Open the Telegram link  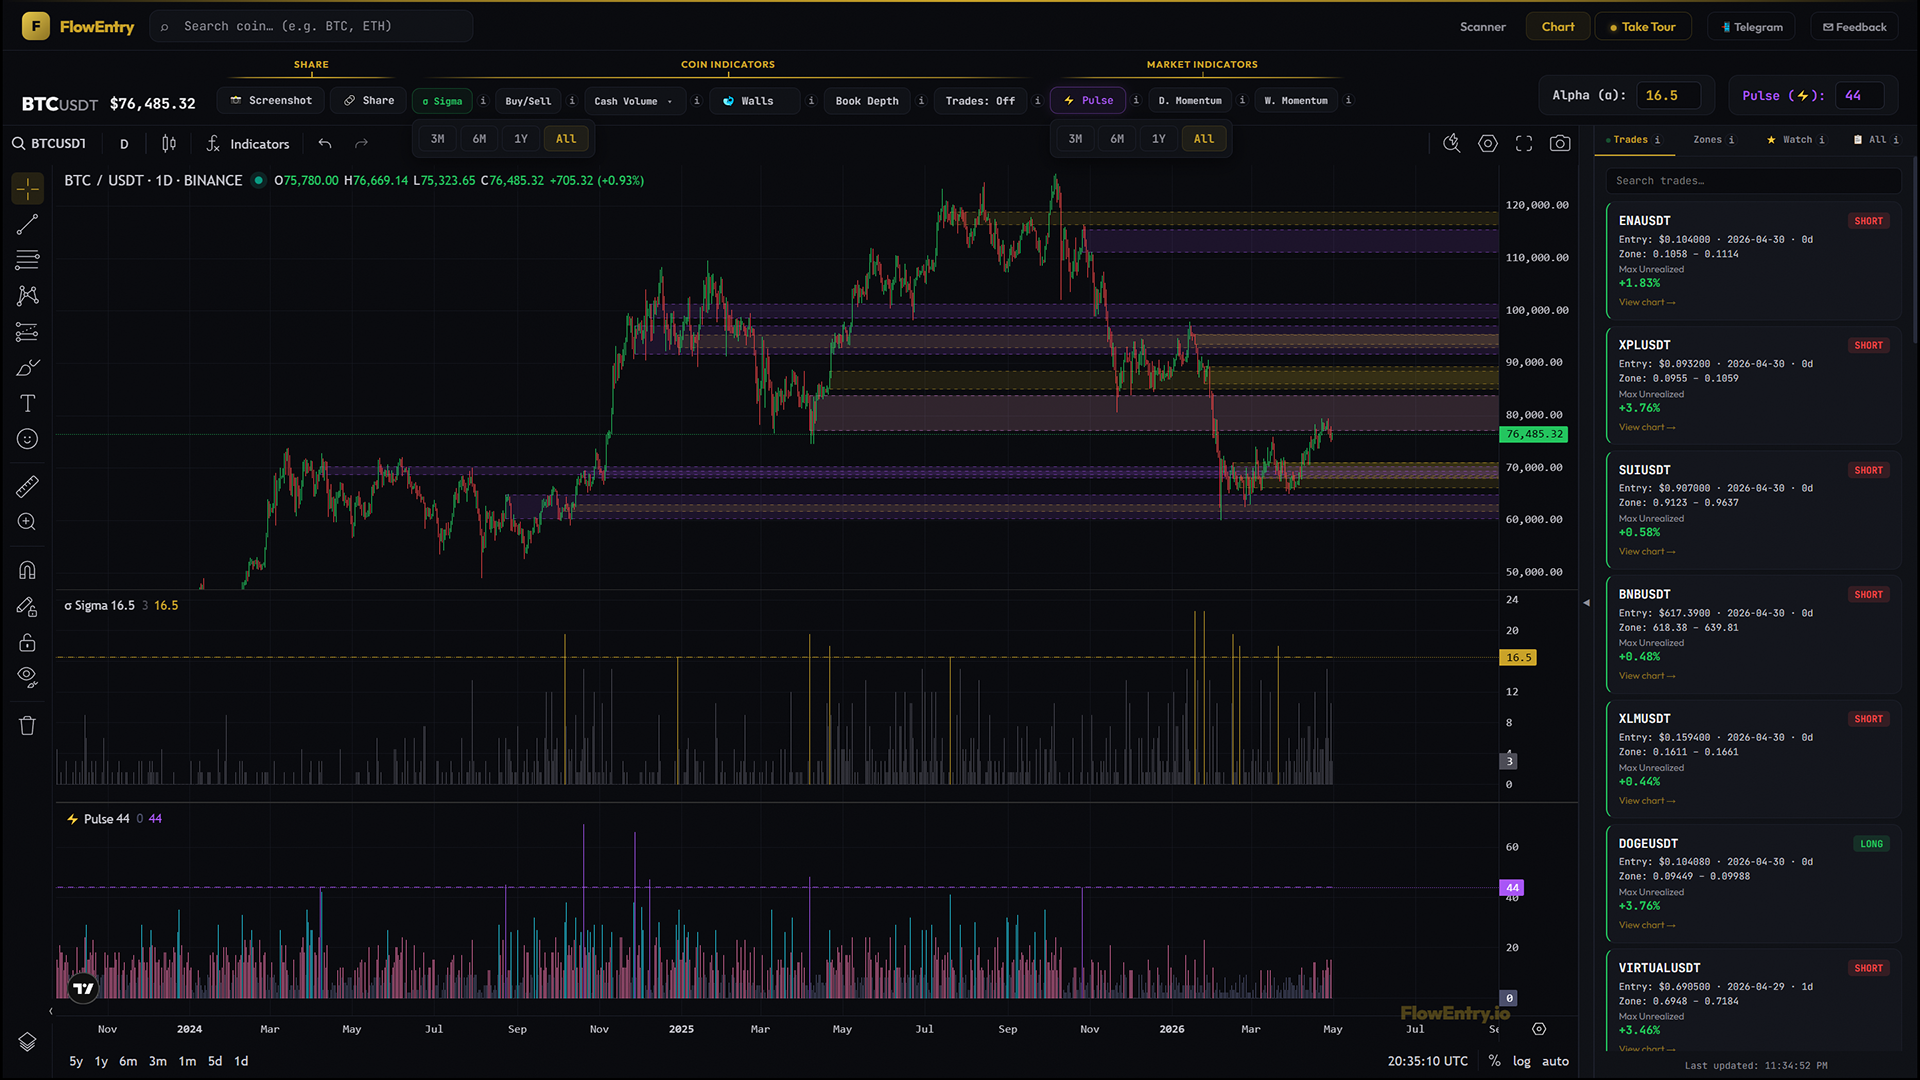tap(1751, 27)
